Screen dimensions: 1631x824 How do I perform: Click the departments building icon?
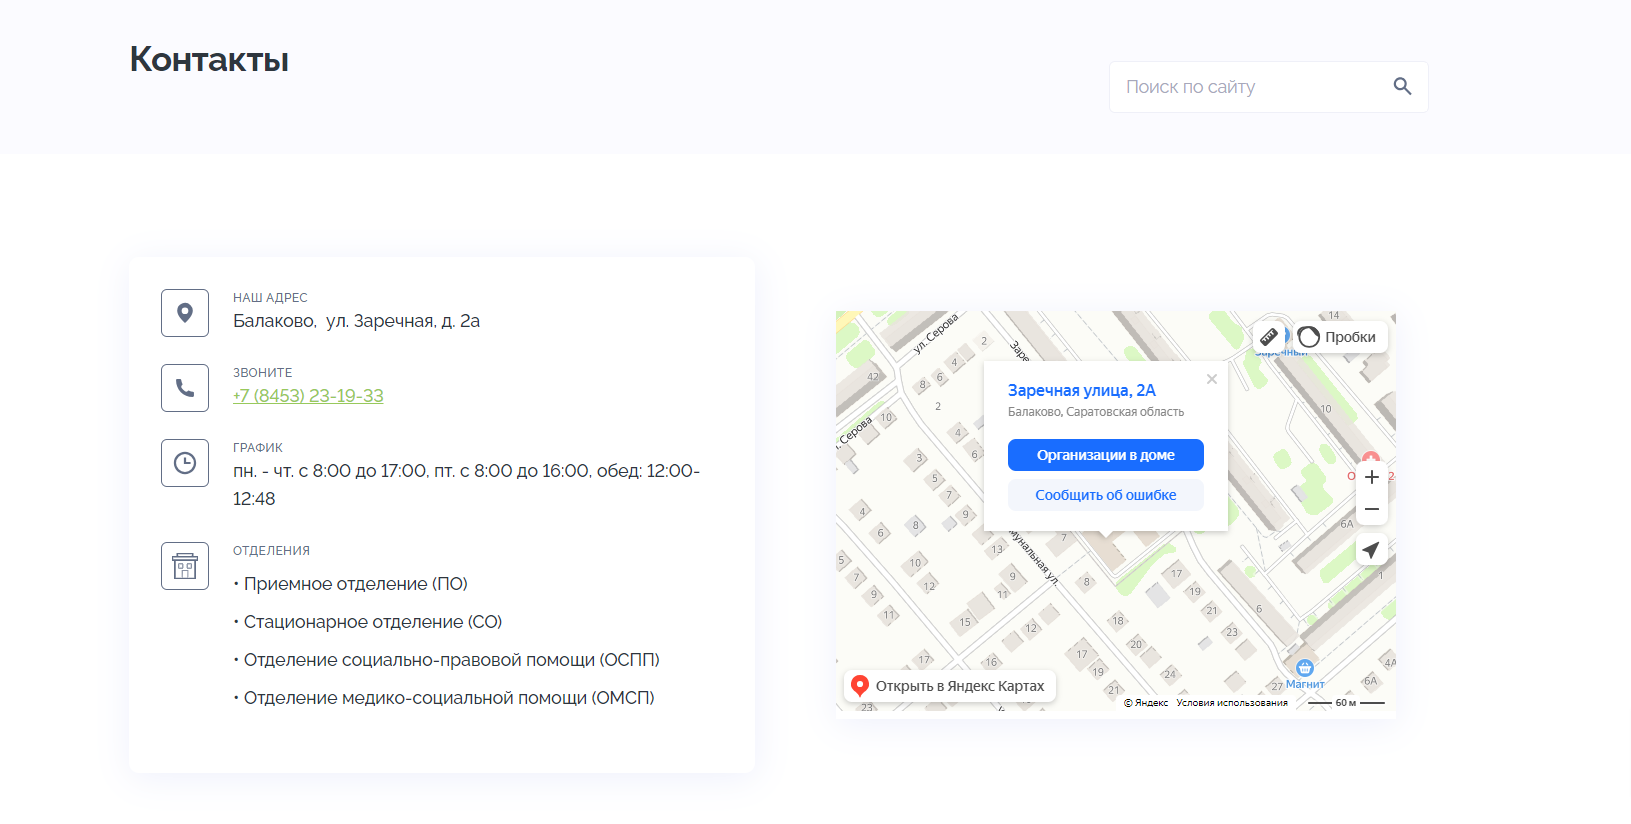click(x=185, y=566)
